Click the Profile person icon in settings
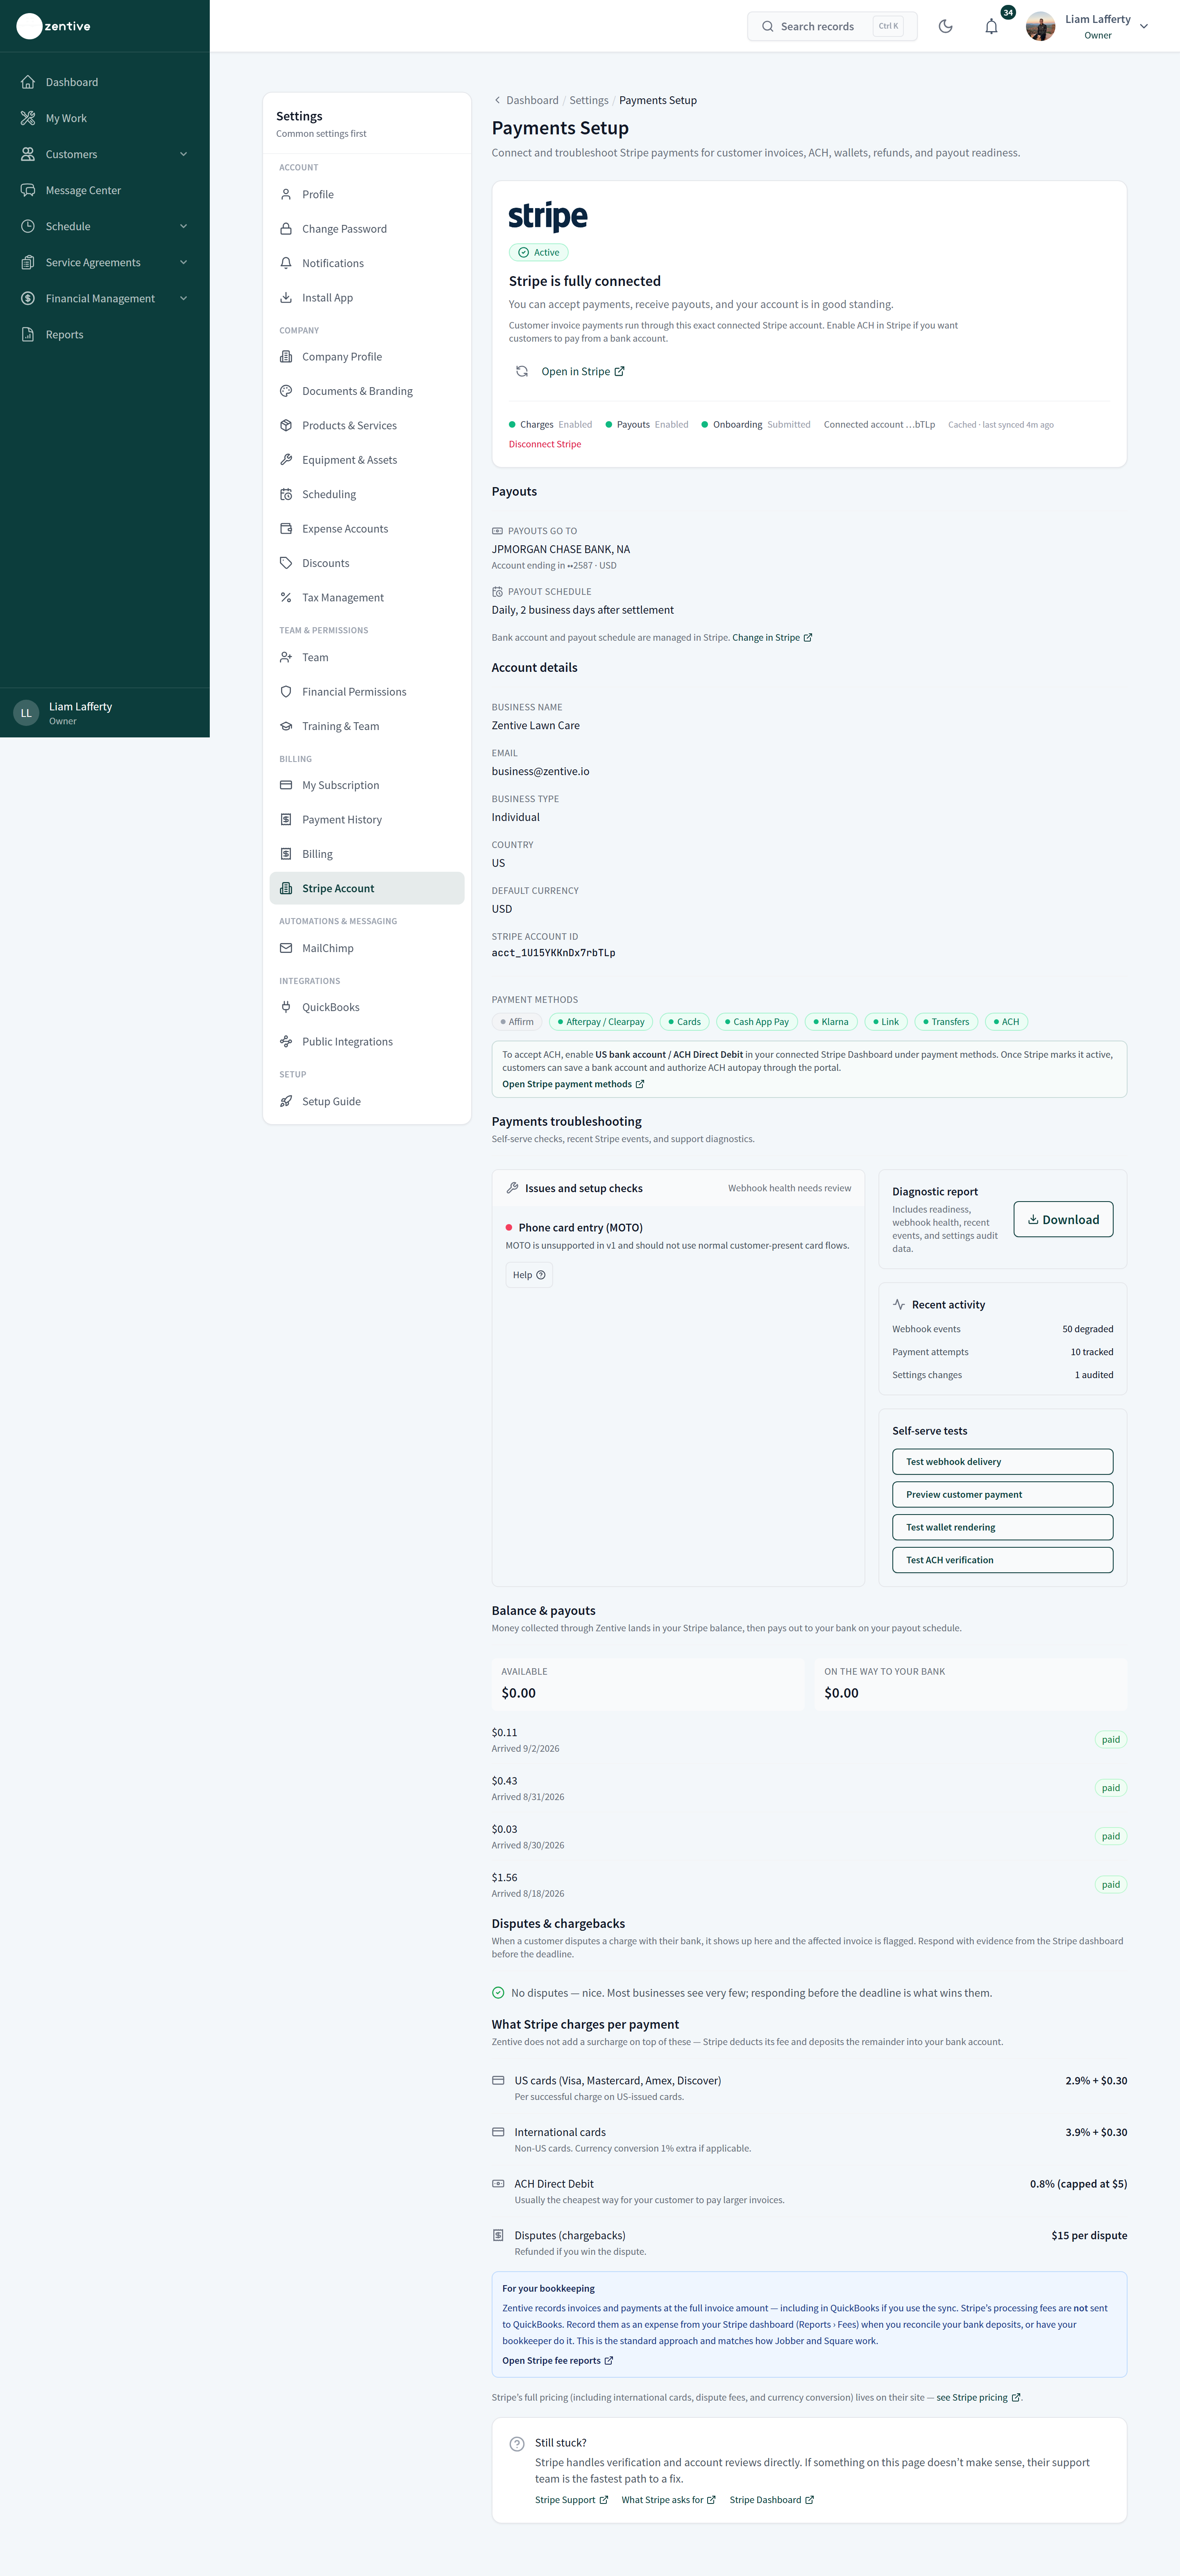 coord(286,194)
